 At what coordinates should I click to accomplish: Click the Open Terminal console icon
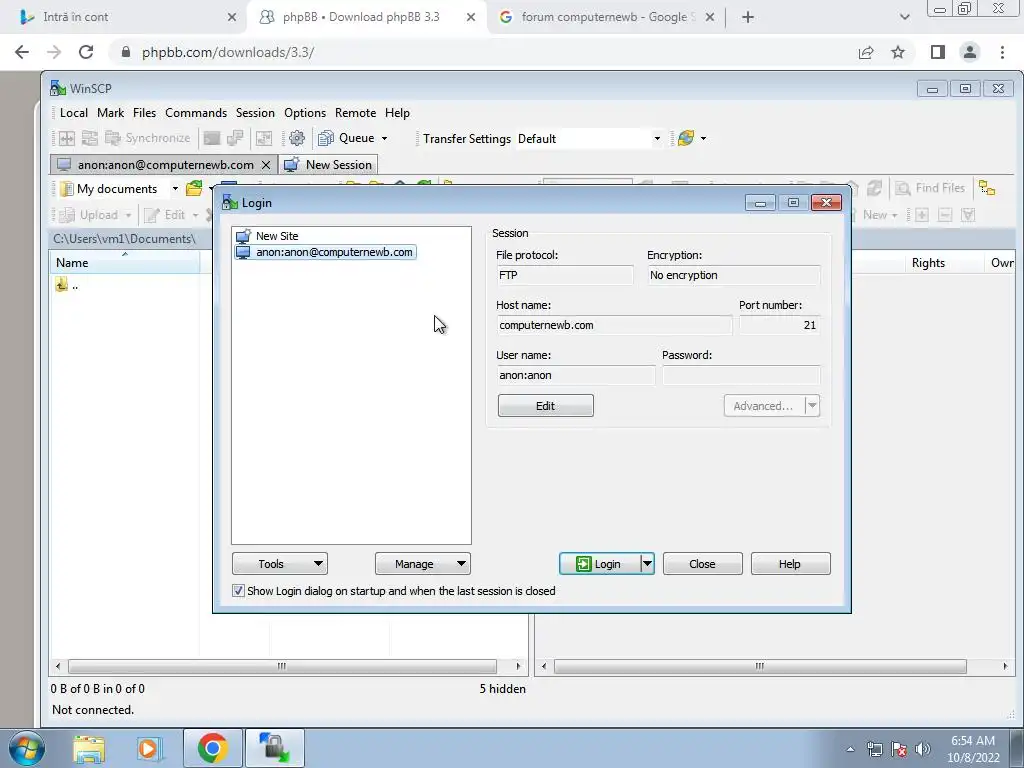point(212,138)
